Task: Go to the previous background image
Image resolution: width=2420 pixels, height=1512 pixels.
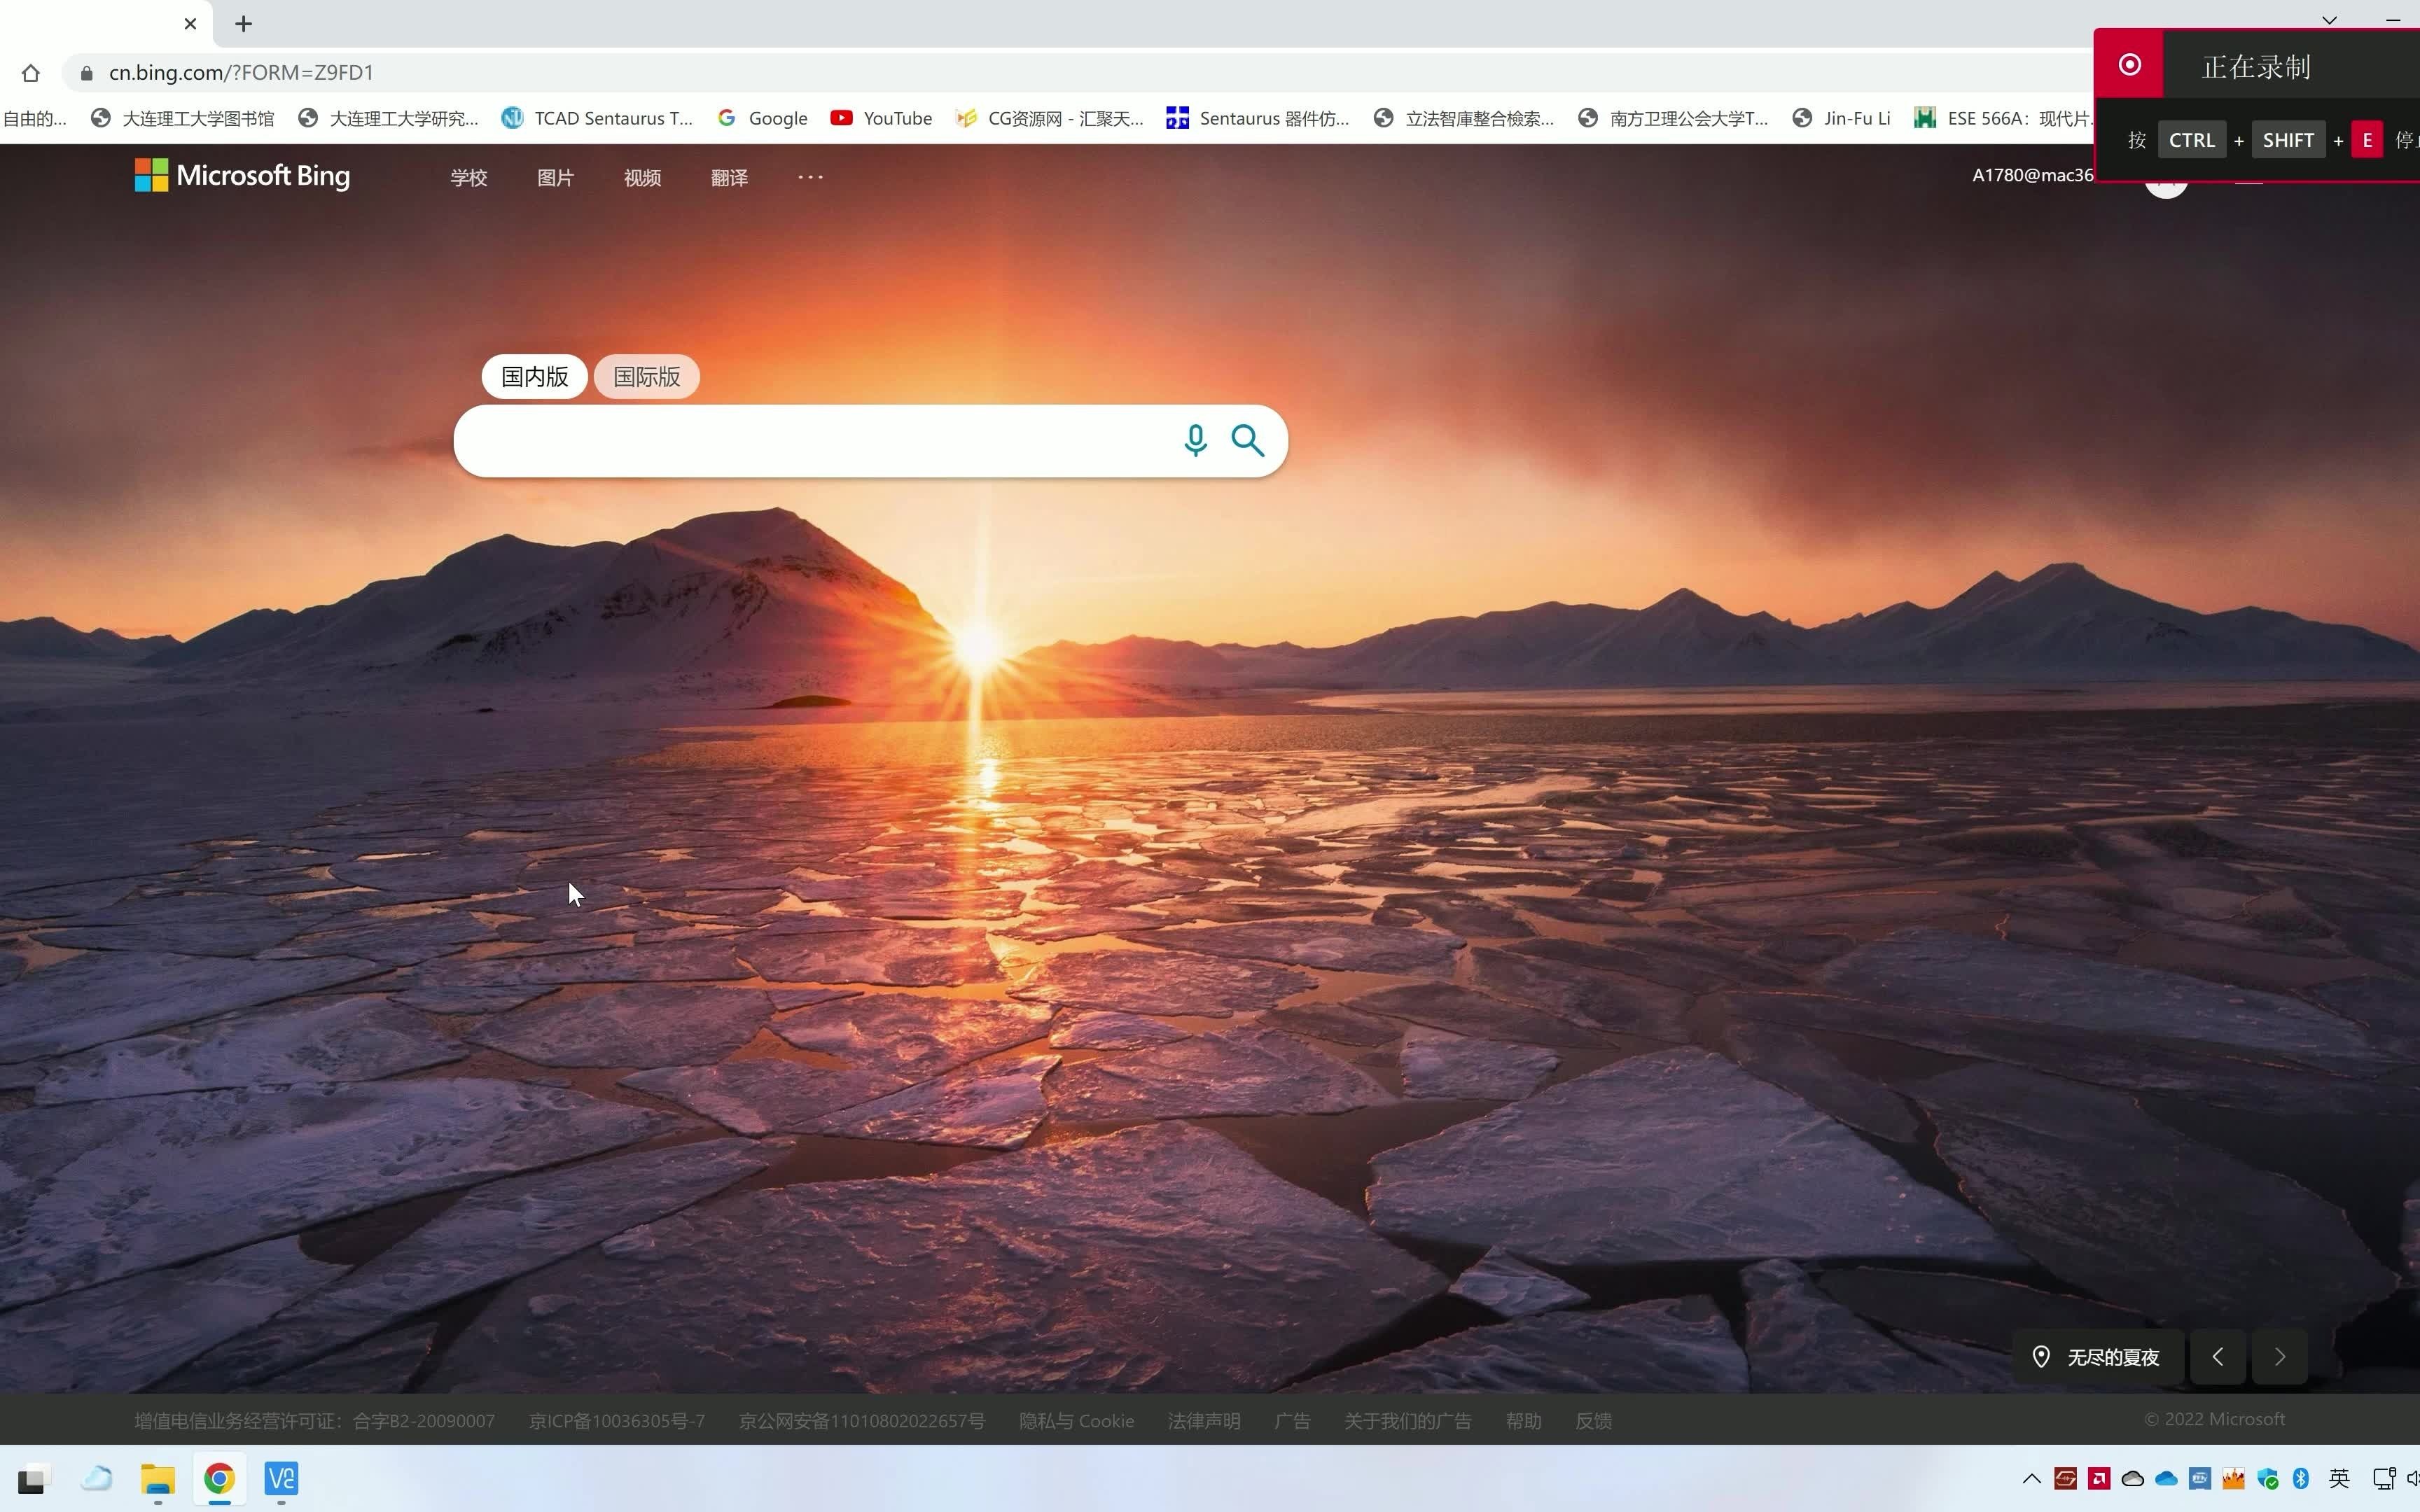Action: tap(2217, 1357)
